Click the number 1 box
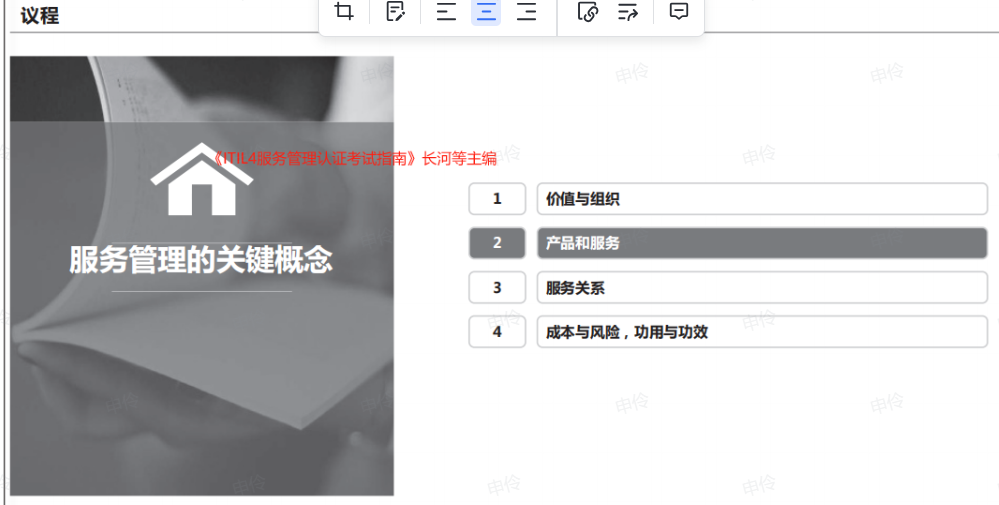 [x=497, y=199]
